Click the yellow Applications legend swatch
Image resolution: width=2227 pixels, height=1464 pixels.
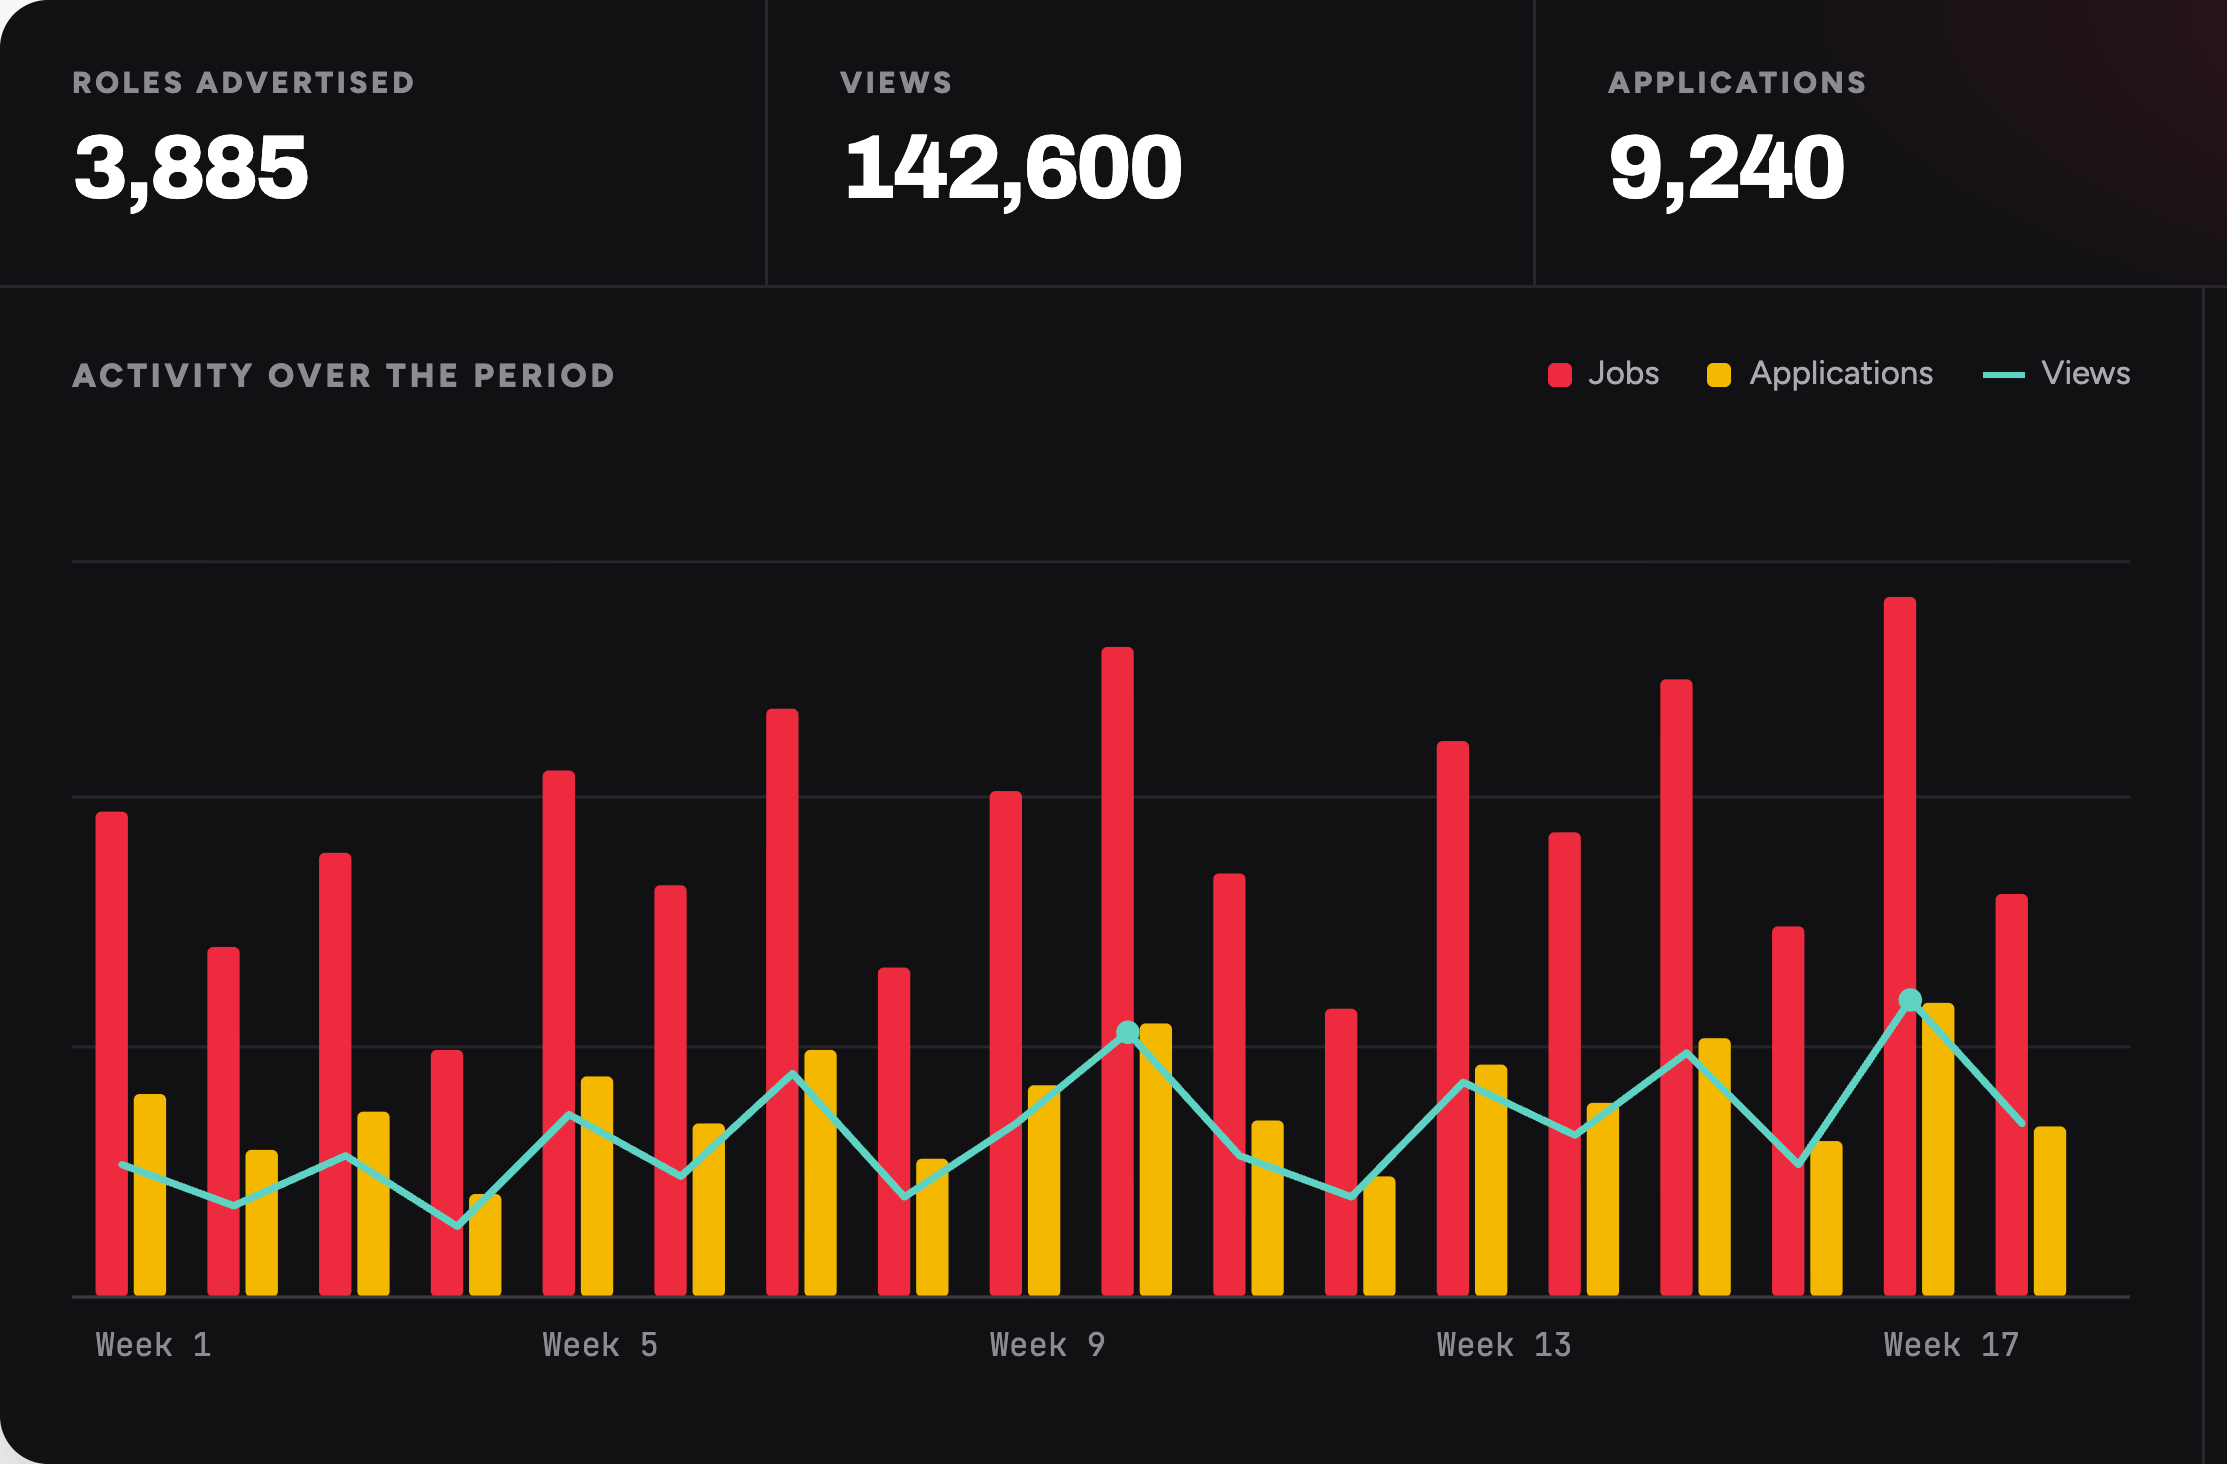pos(1719,375)
